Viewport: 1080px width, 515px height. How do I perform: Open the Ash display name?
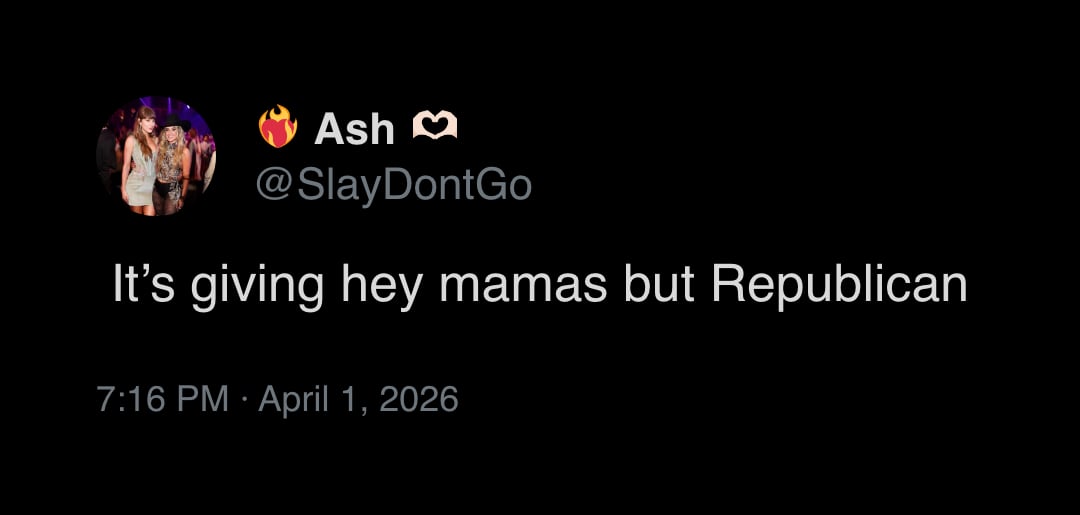(355, 129)
